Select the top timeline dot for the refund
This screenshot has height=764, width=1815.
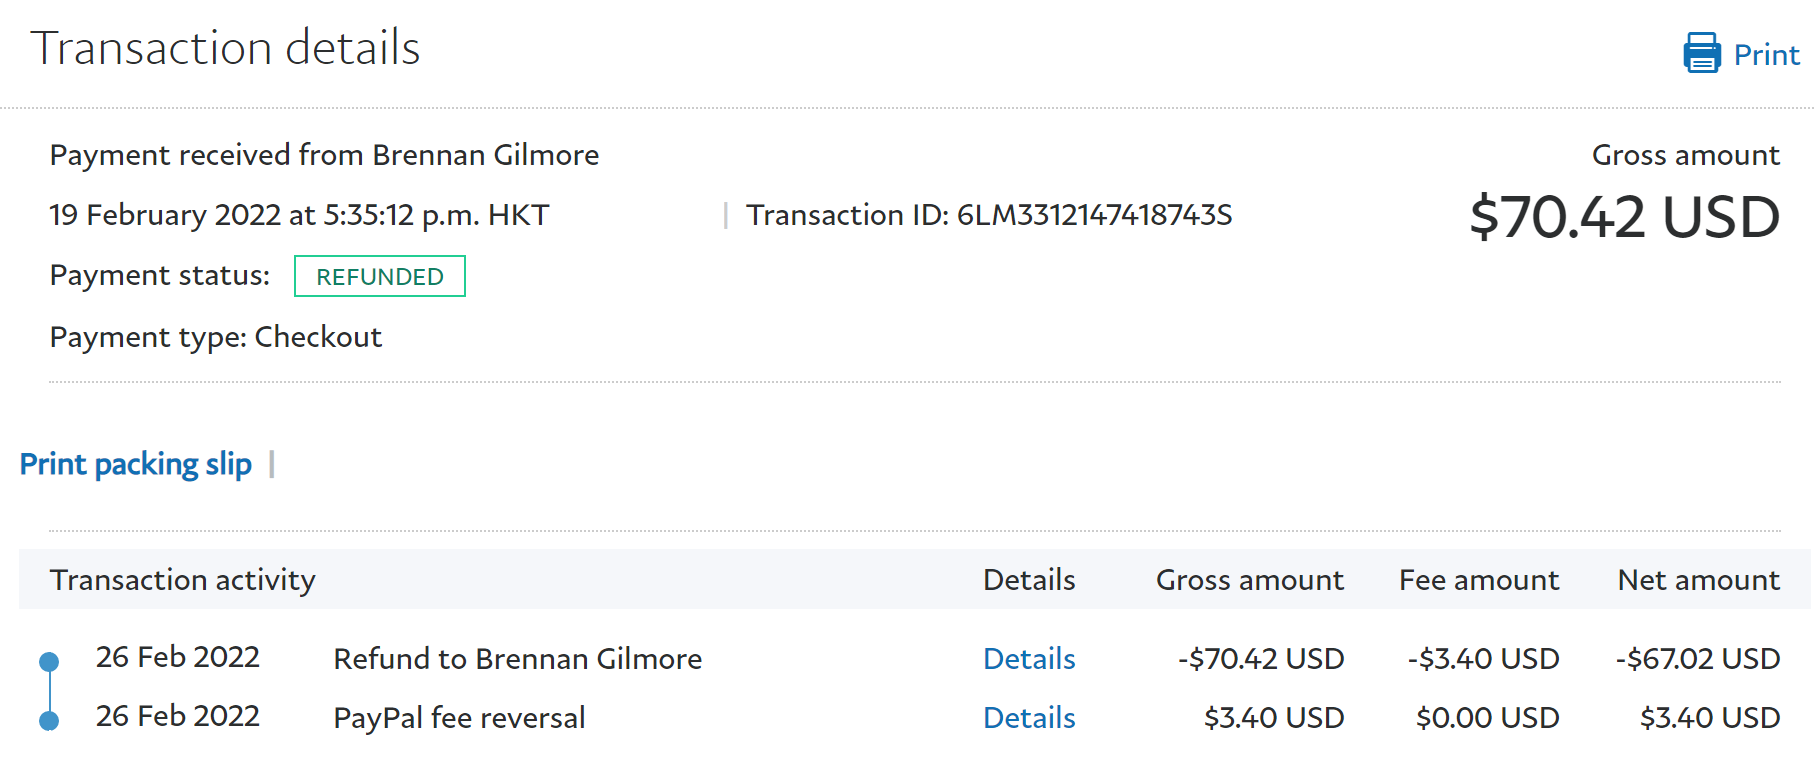coord(49,661)
